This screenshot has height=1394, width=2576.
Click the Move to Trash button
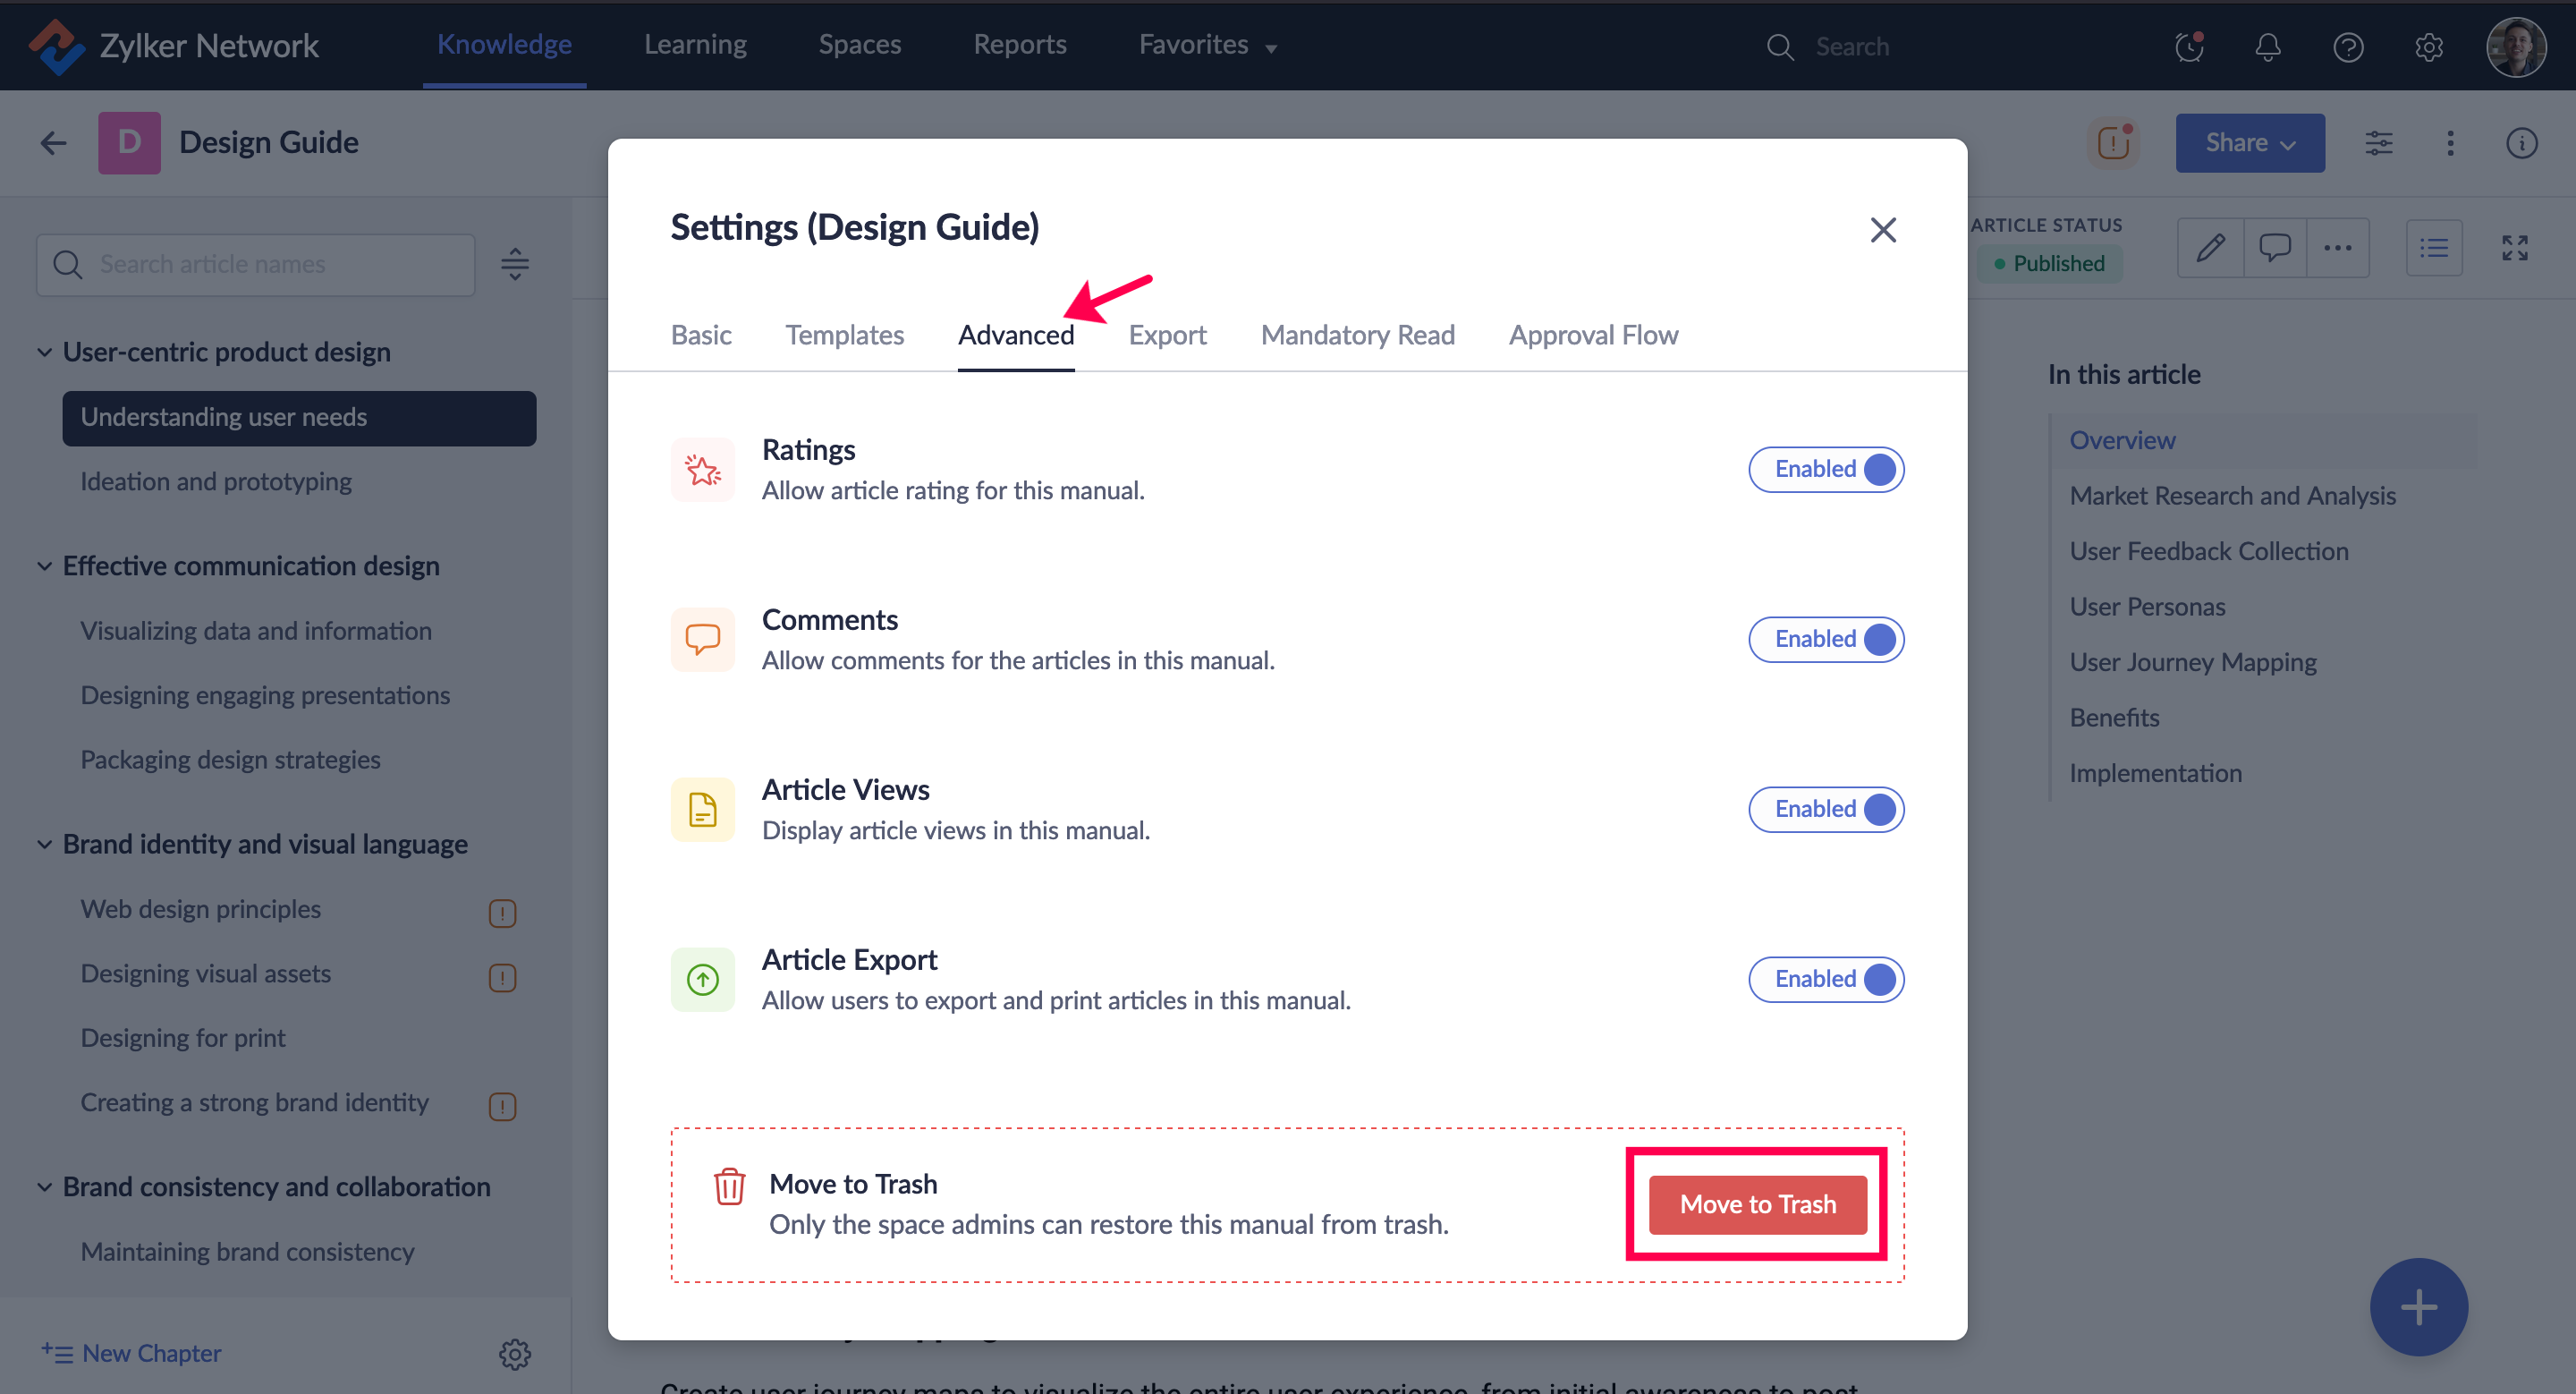(x=1757, y=1204)
